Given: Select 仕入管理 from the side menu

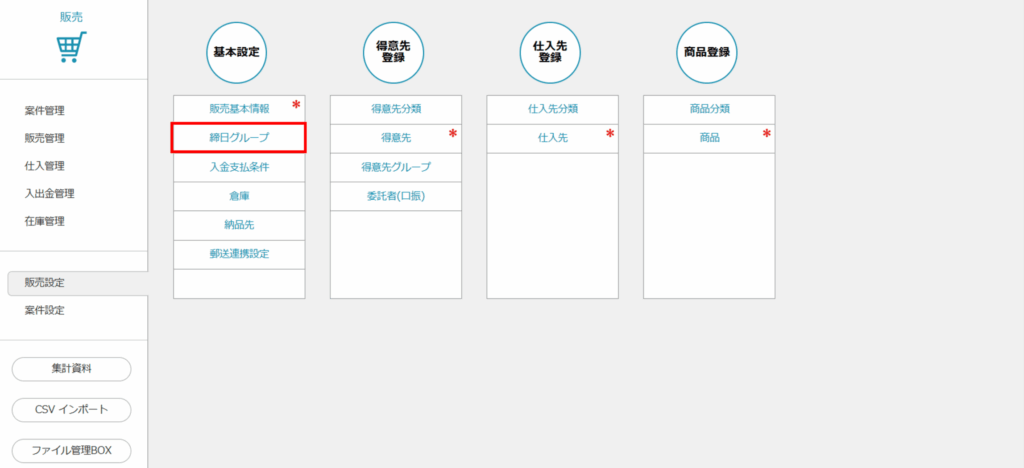Looking at the screenshot, I should coord(45,166).
